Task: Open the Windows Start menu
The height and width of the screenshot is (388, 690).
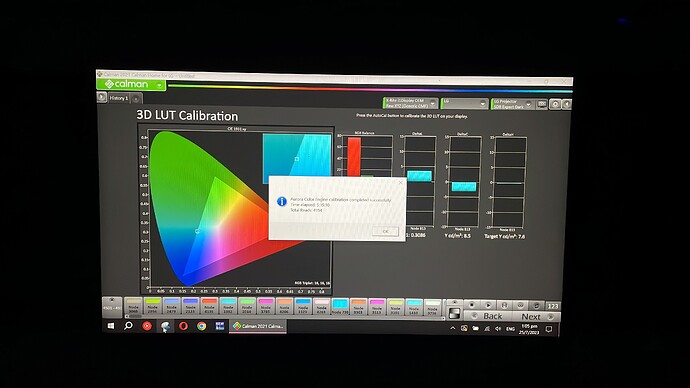Action: [x=111, y=326]
